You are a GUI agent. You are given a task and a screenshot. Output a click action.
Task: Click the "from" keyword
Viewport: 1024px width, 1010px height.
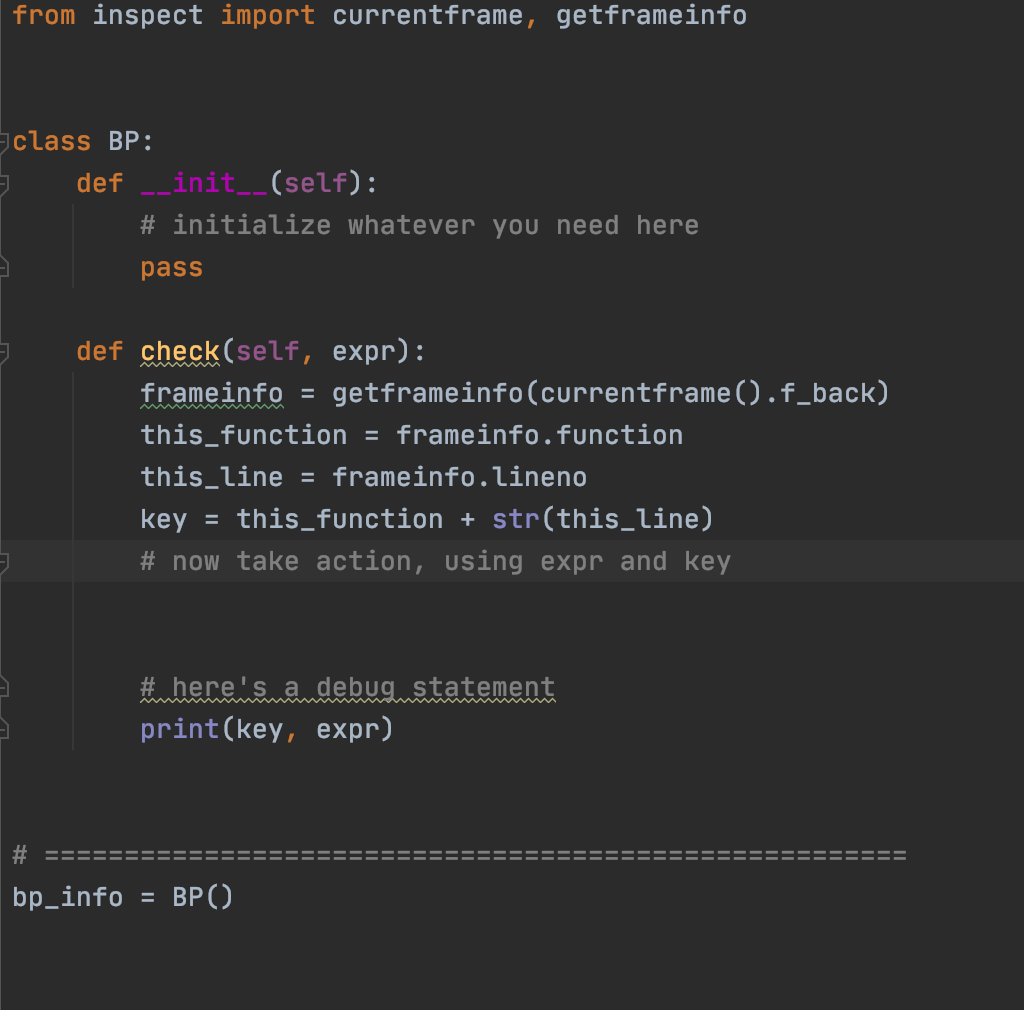pyautogui.click(x=44, y=15)
